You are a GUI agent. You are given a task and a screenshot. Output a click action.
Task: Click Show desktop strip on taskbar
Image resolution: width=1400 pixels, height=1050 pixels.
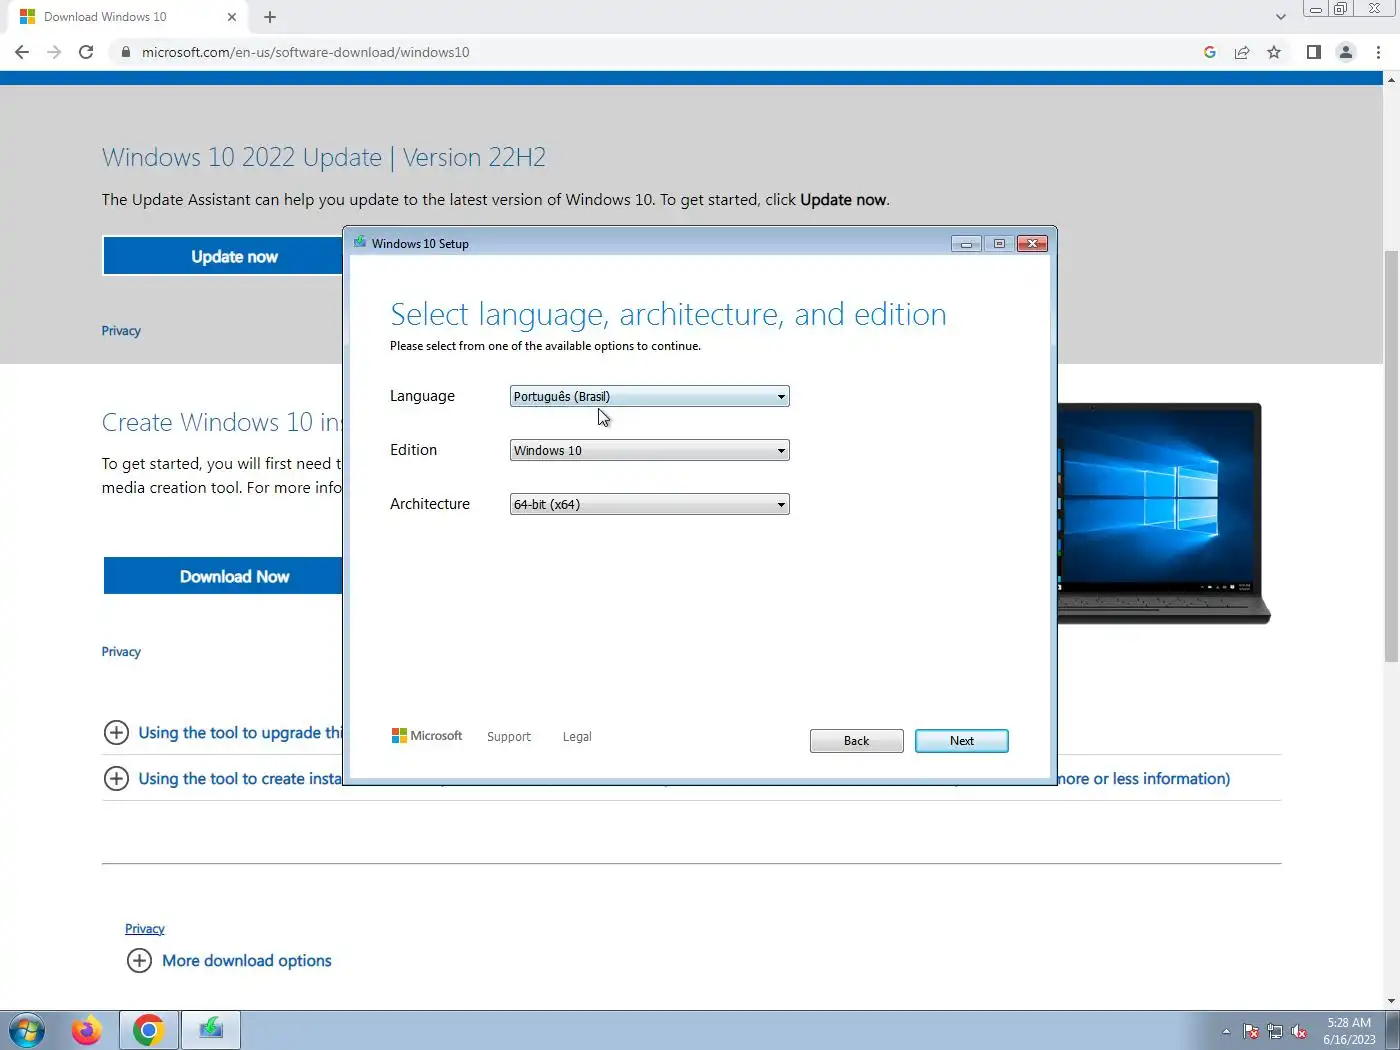pos(1393,1031)
